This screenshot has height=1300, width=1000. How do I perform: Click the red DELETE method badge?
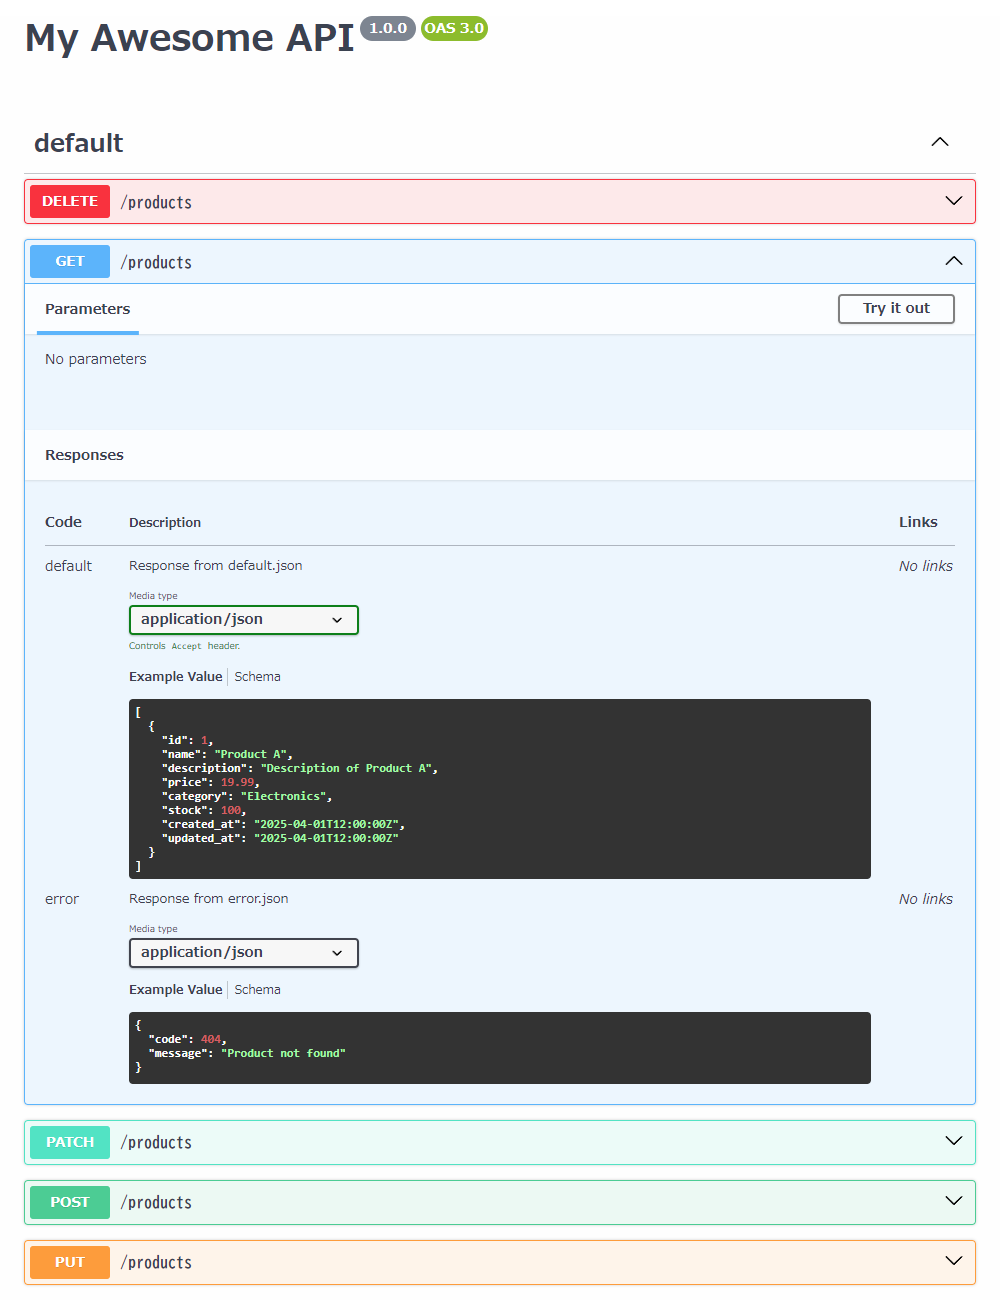(70, 201)
